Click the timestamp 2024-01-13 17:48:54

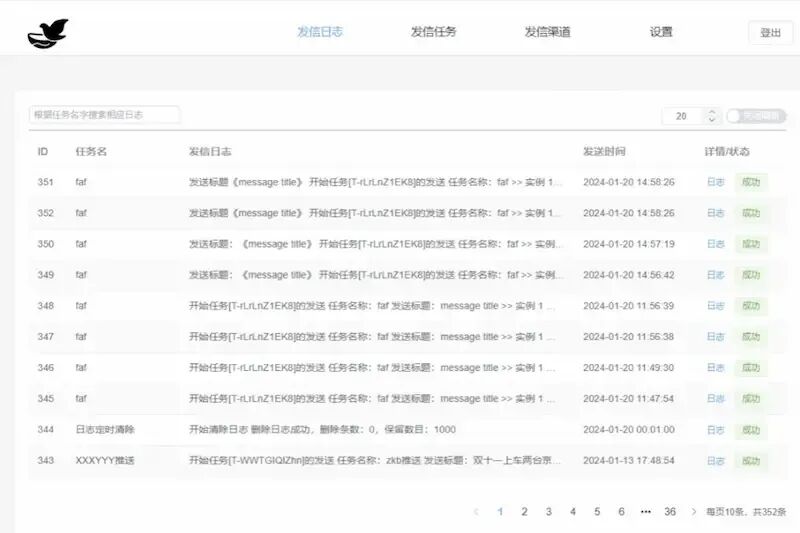click(629, 461)
